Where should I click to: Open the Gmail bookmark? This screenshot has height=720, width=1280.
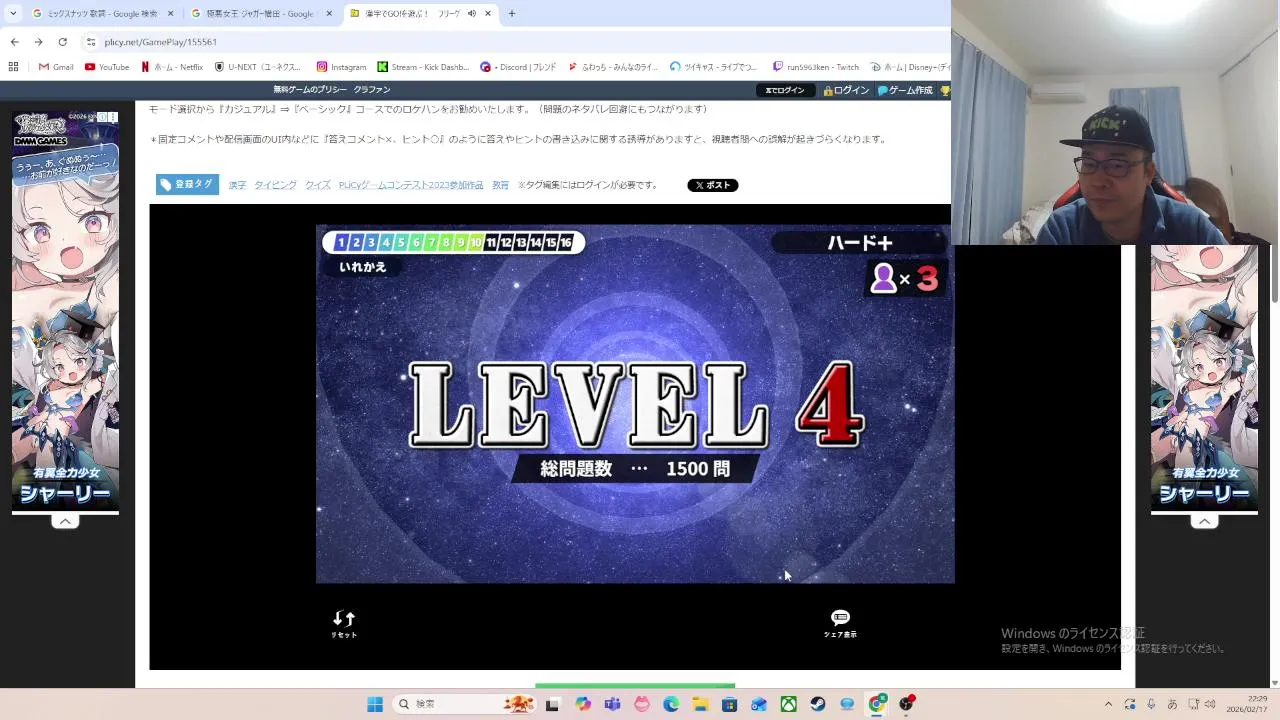56,67
